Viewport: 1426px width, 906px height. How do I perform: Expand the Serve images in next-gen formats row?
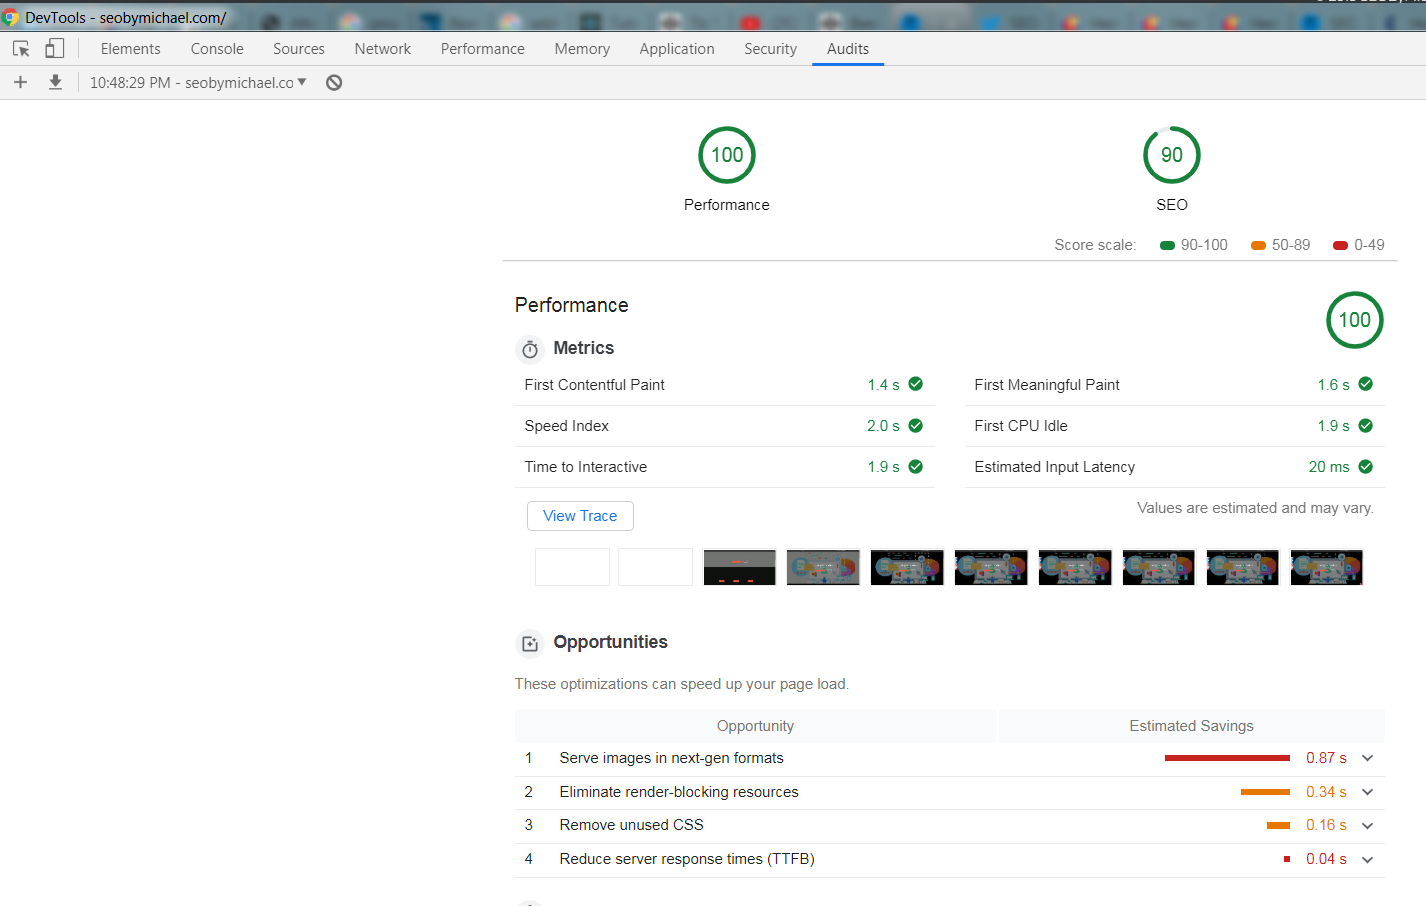pos(1368,758)
